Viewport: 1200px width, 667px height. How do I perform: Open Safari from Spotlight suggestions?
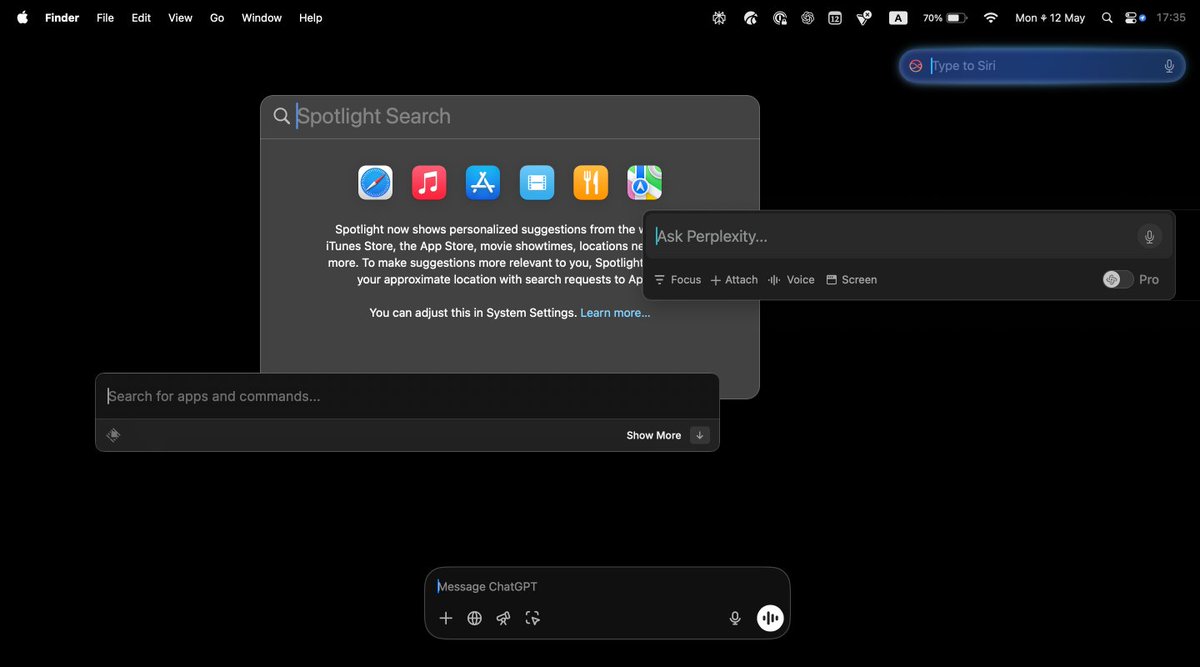(375, 183)
